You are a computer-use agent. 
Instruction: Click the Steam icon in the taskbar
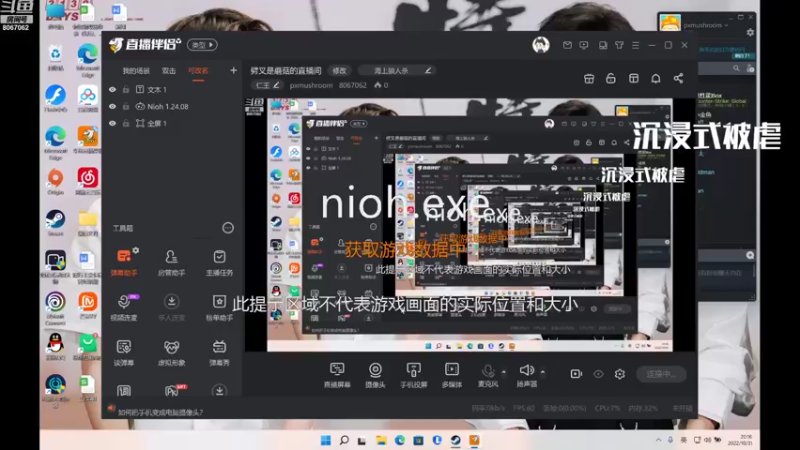point(456,440)
